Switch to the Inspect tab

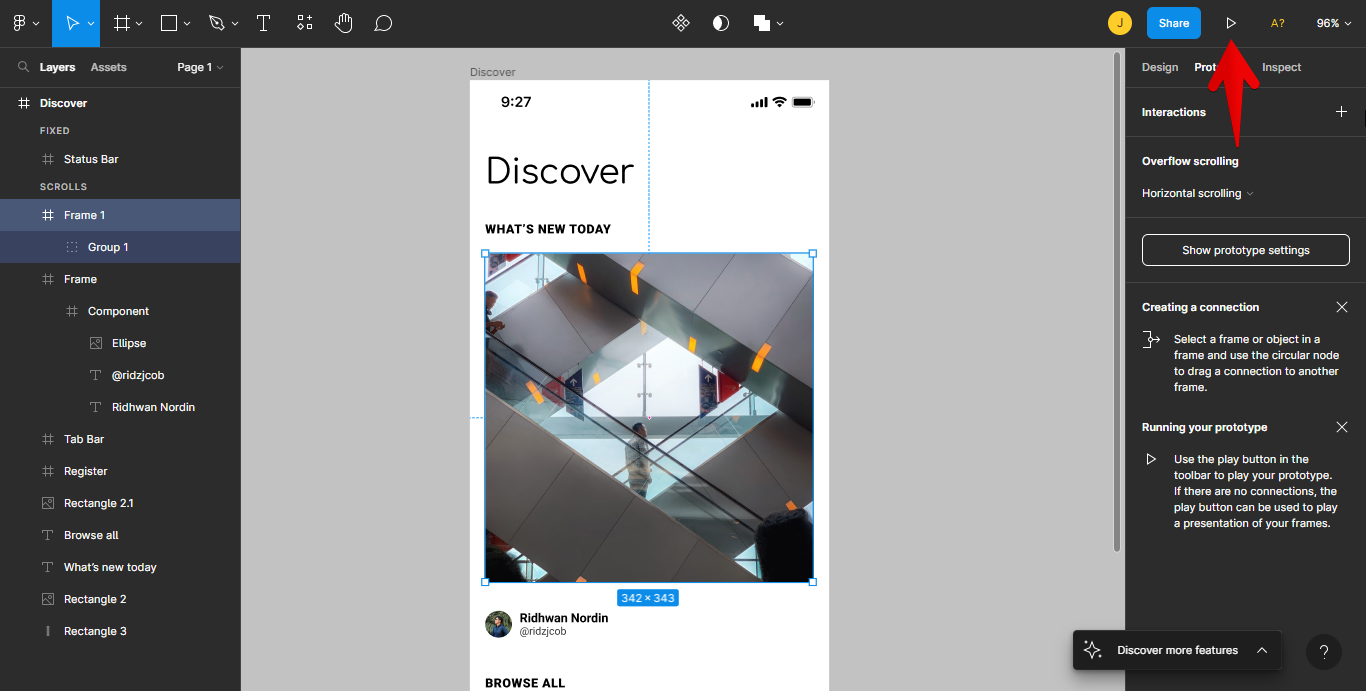tap(1281, 67)
